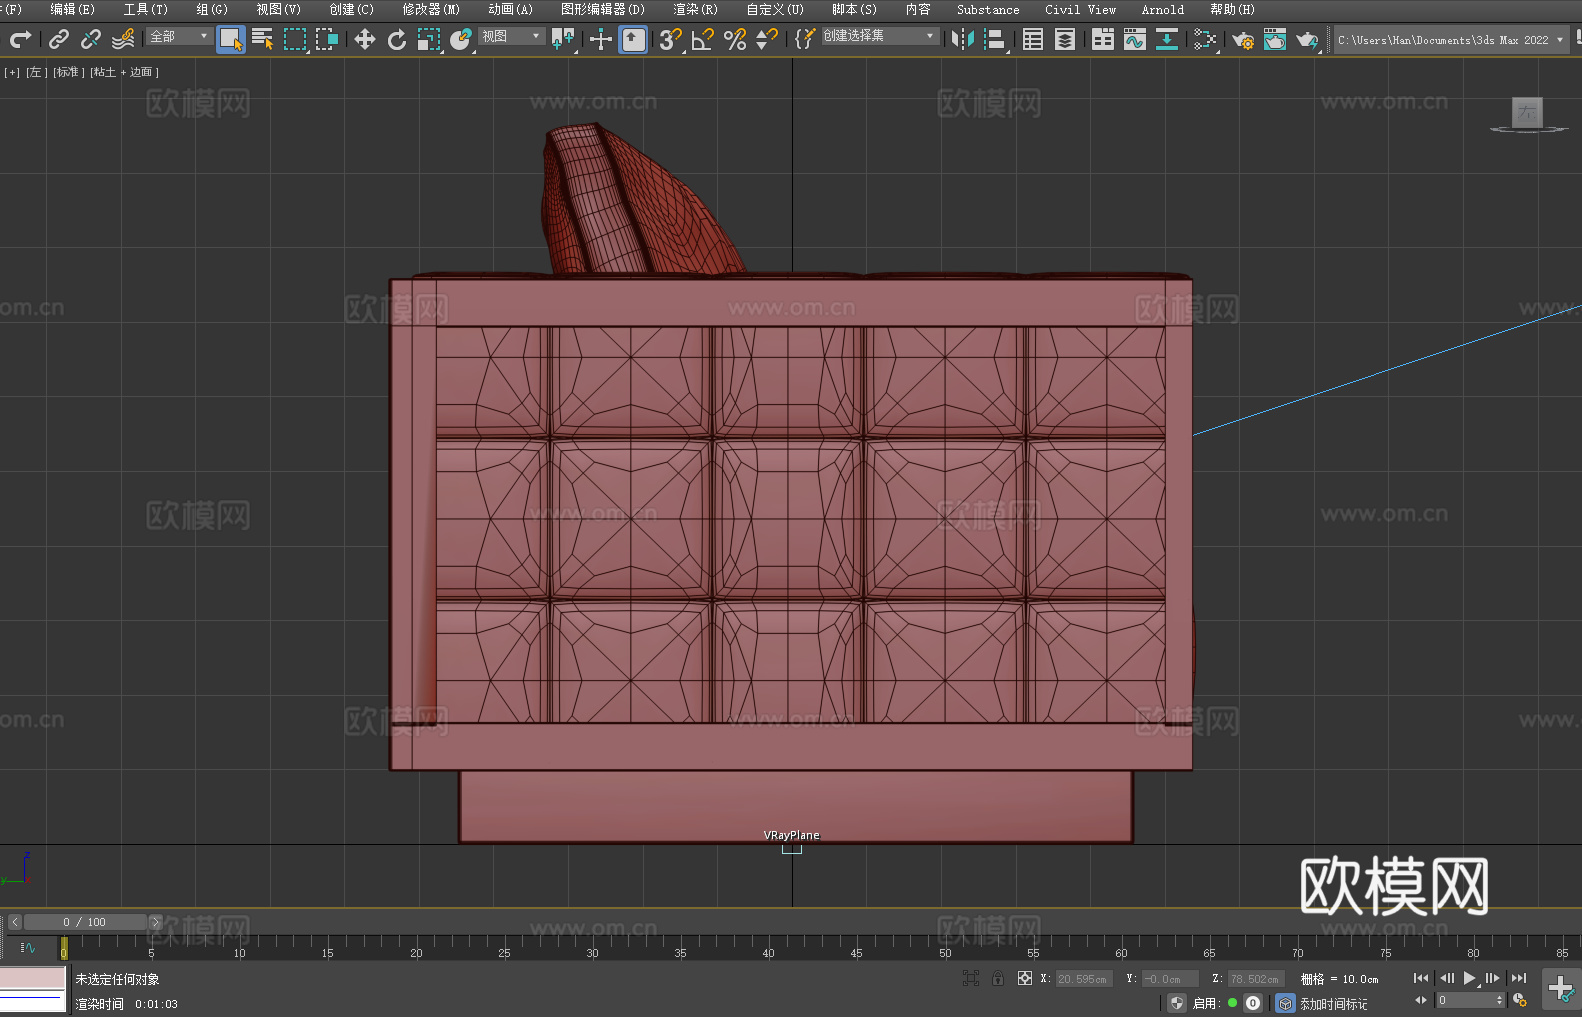Click Edit Named Selection Sets icon

coord(805,39)
